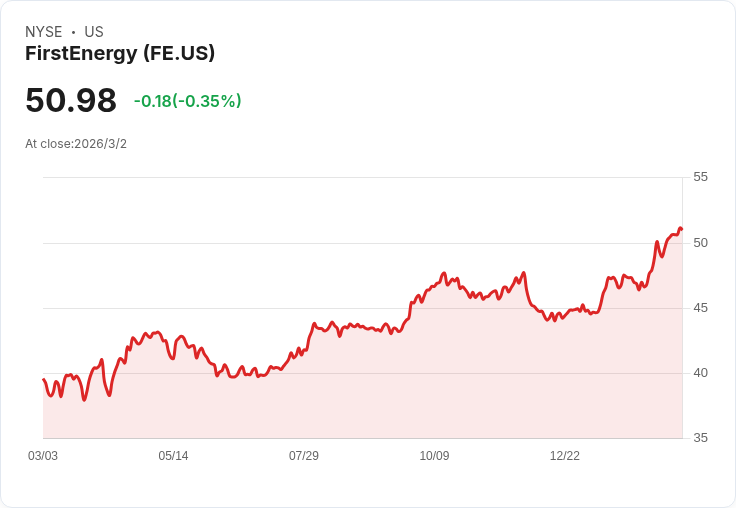Viewport: 736px width, 508px height.
Task: Click the NYSE exchange label
Action: pyautogui.click(x=44, y=32)
